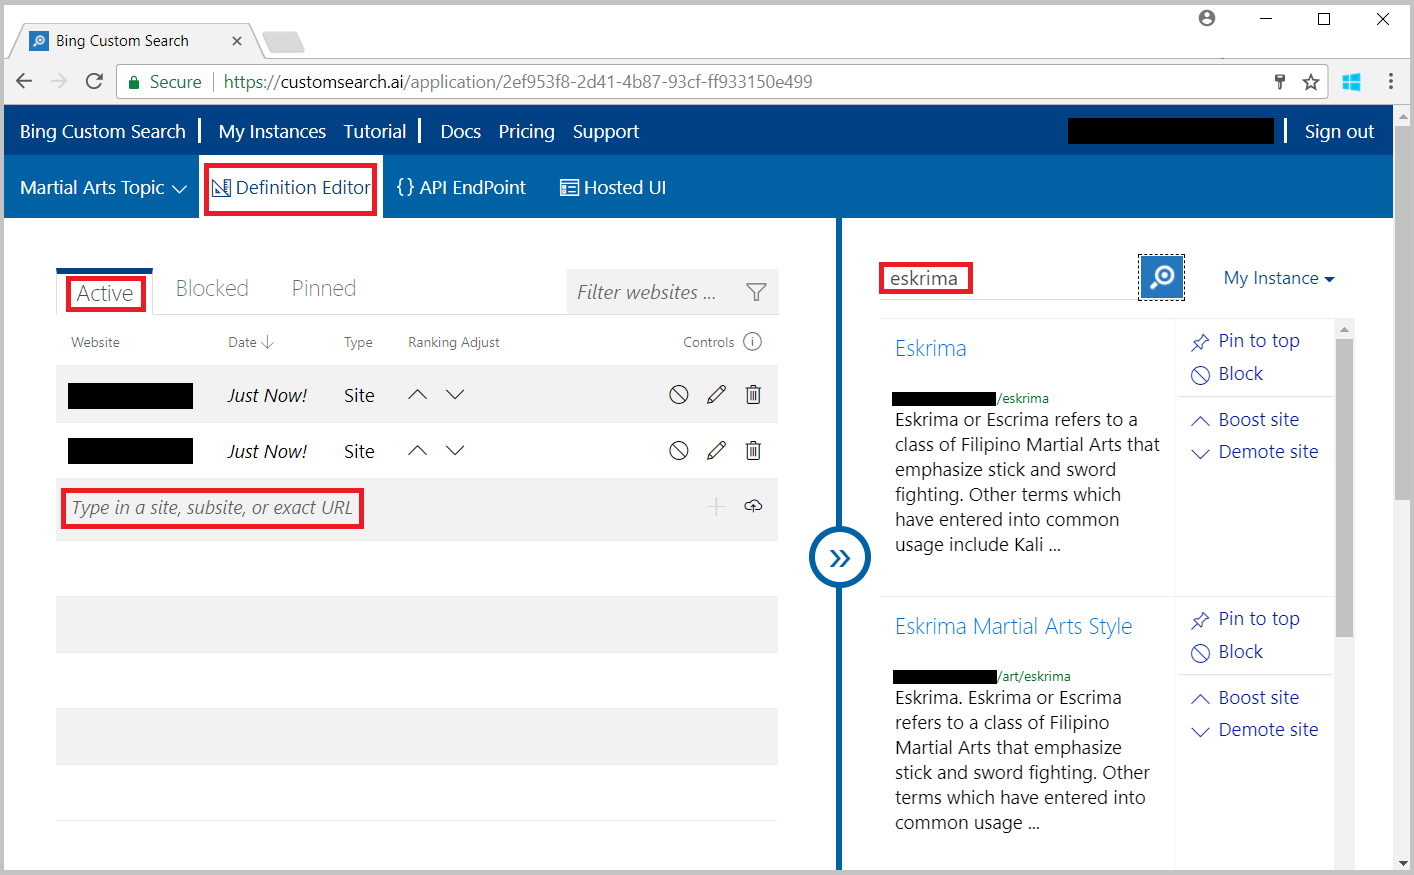Block the second website row
The width and height of the screenshot is (1414, 875).
click(679, 451)
